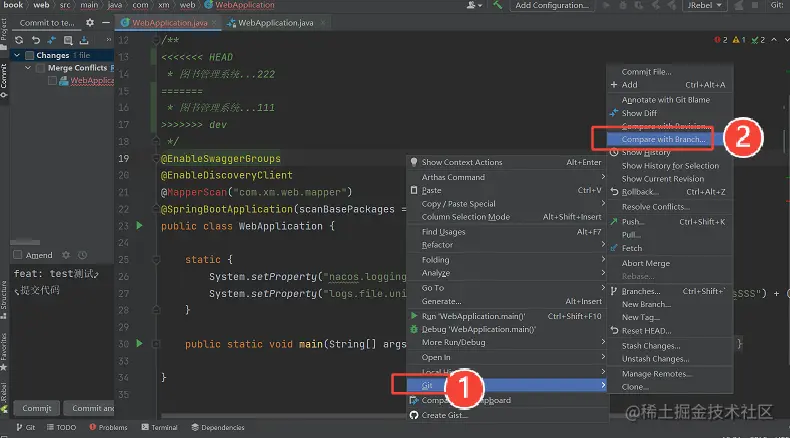Click 'web' breadcrumb after book

click(41, 5)
